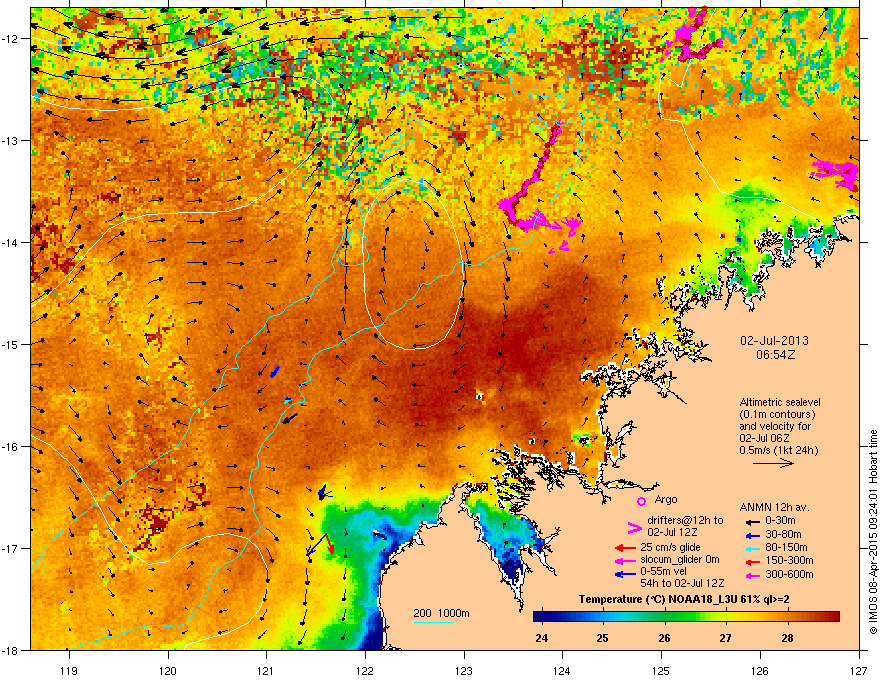This screenshot has height=680, width=880.
Task: Click the colorbar tick label 24
Action: 542,638
